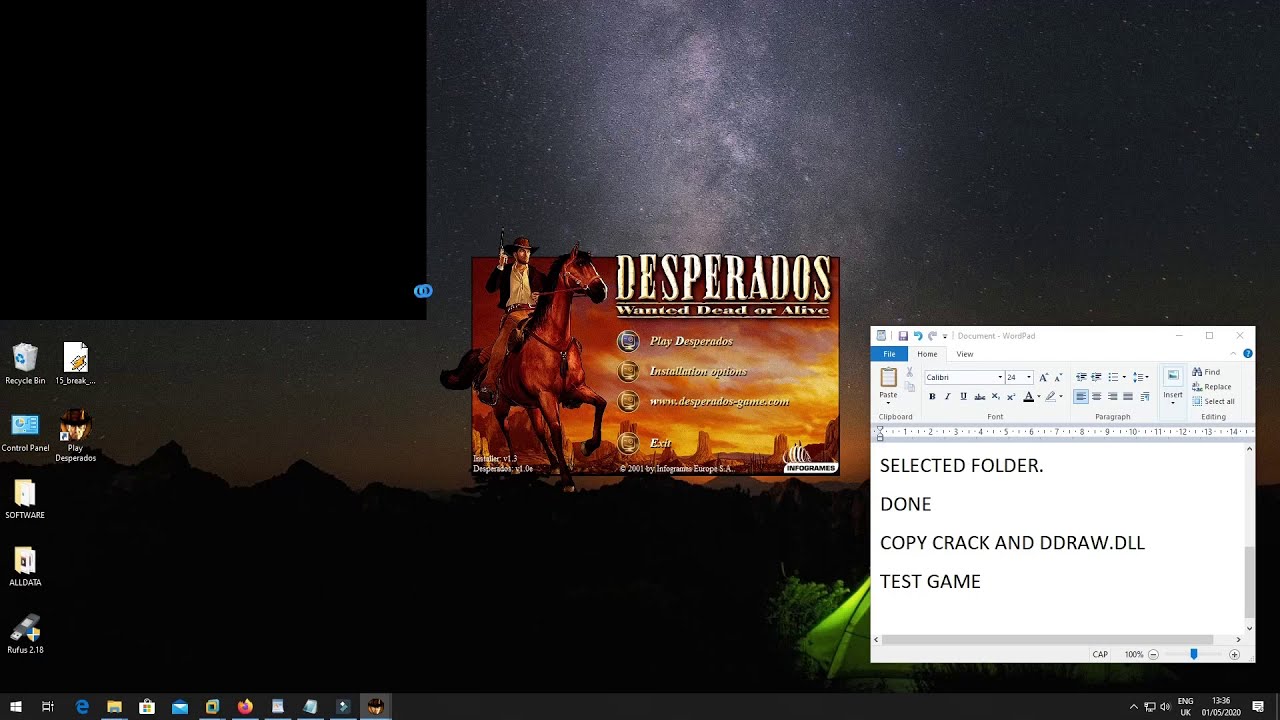Select the Control Panel desktop icon

click(25, 432)
